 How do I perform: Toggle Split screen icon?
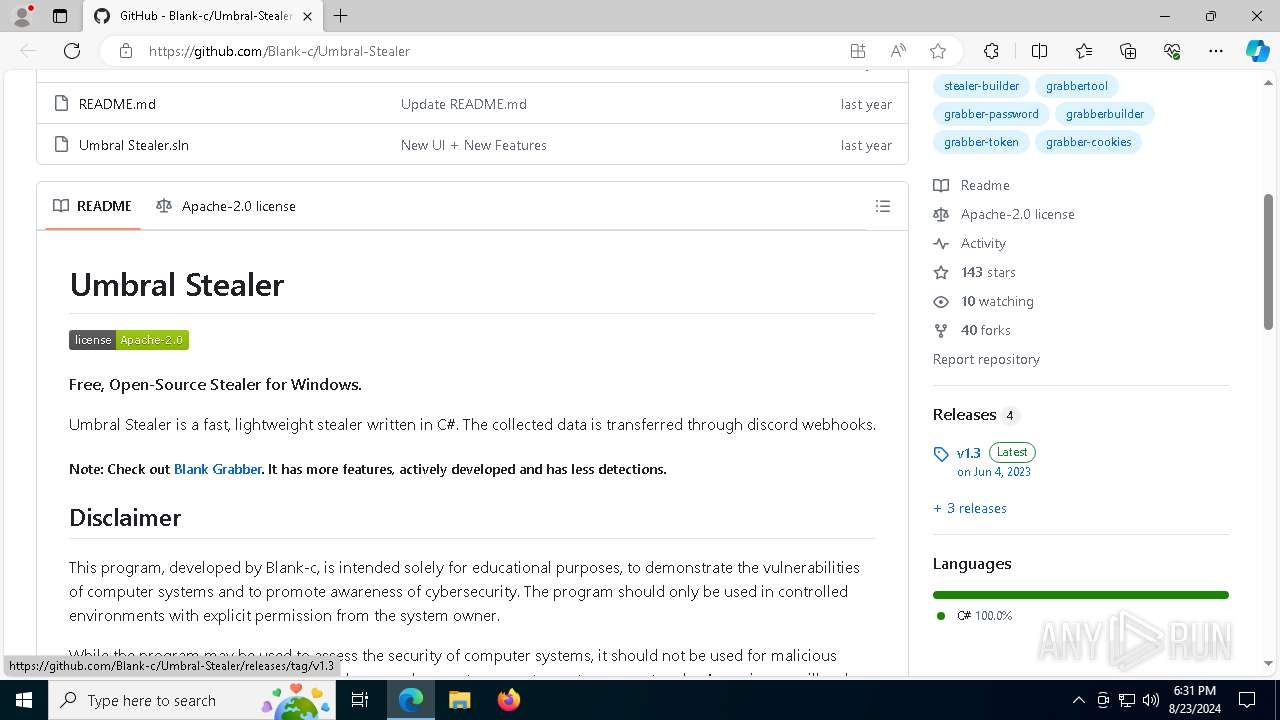coord(1039,51)
